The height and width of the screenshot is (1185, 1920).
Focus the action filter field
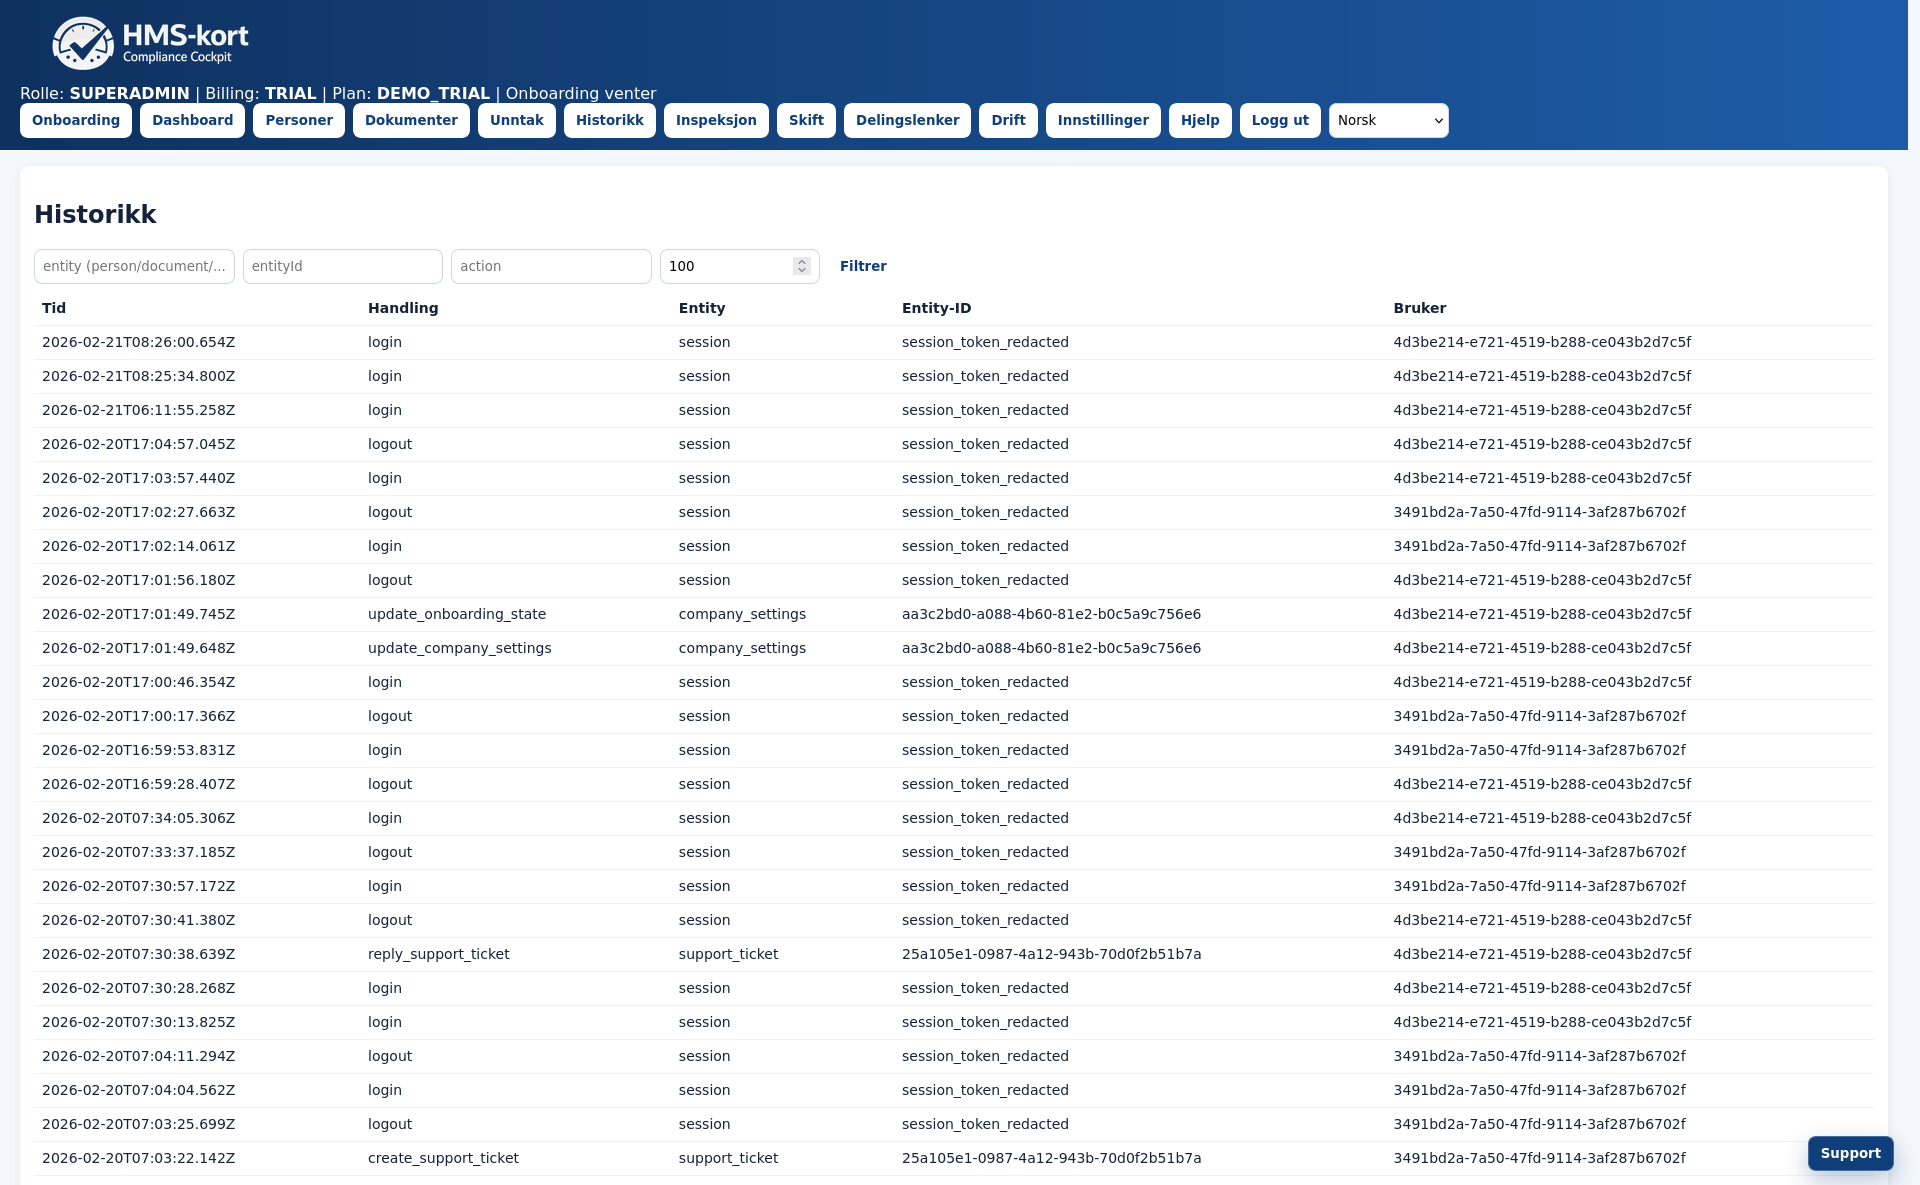point(551,266)
